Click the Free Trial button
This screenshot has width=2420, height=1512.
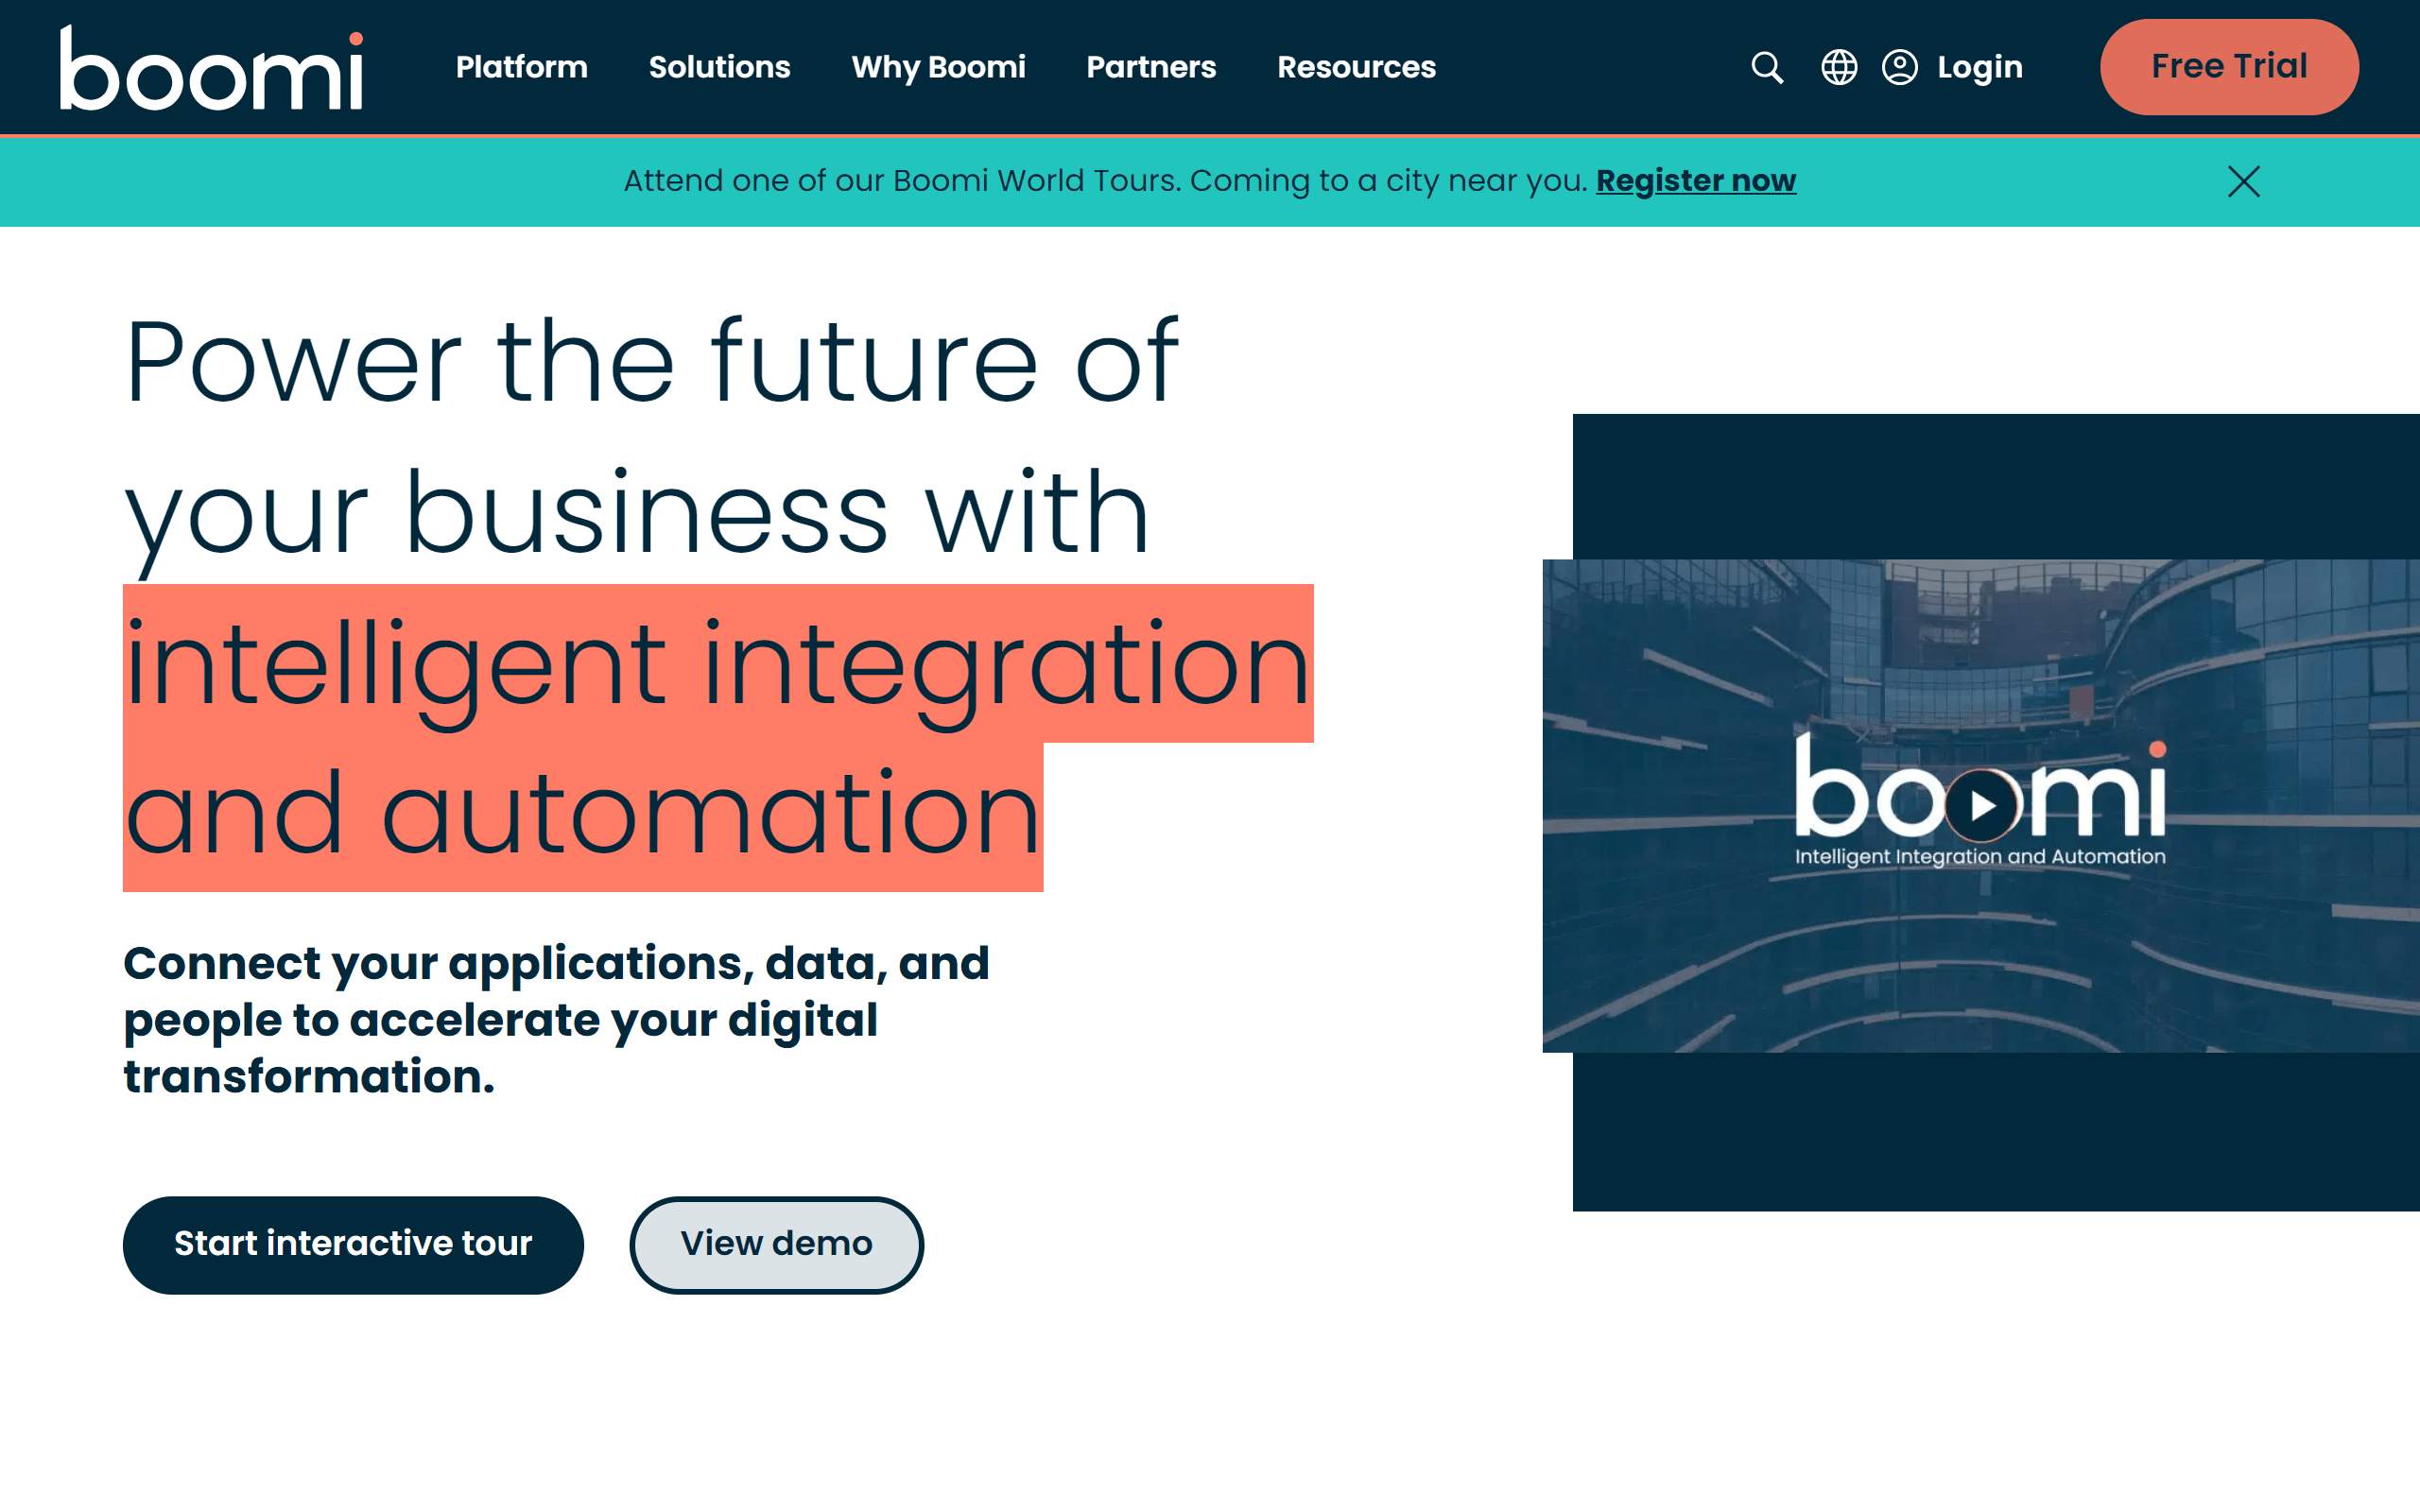(2228, 66)
